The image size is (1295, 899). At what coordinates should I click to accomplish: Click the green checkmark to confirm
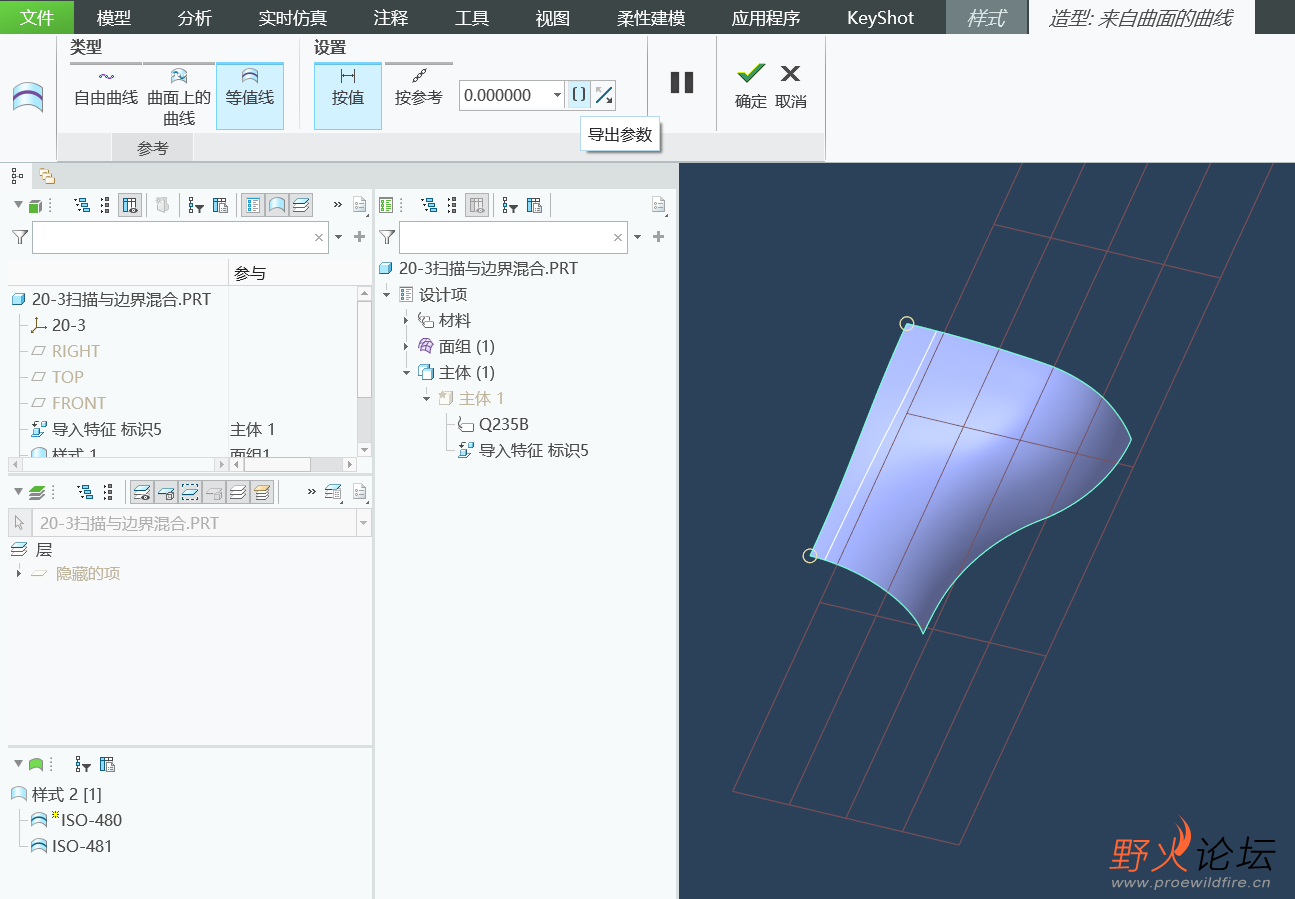pos(750,74)
